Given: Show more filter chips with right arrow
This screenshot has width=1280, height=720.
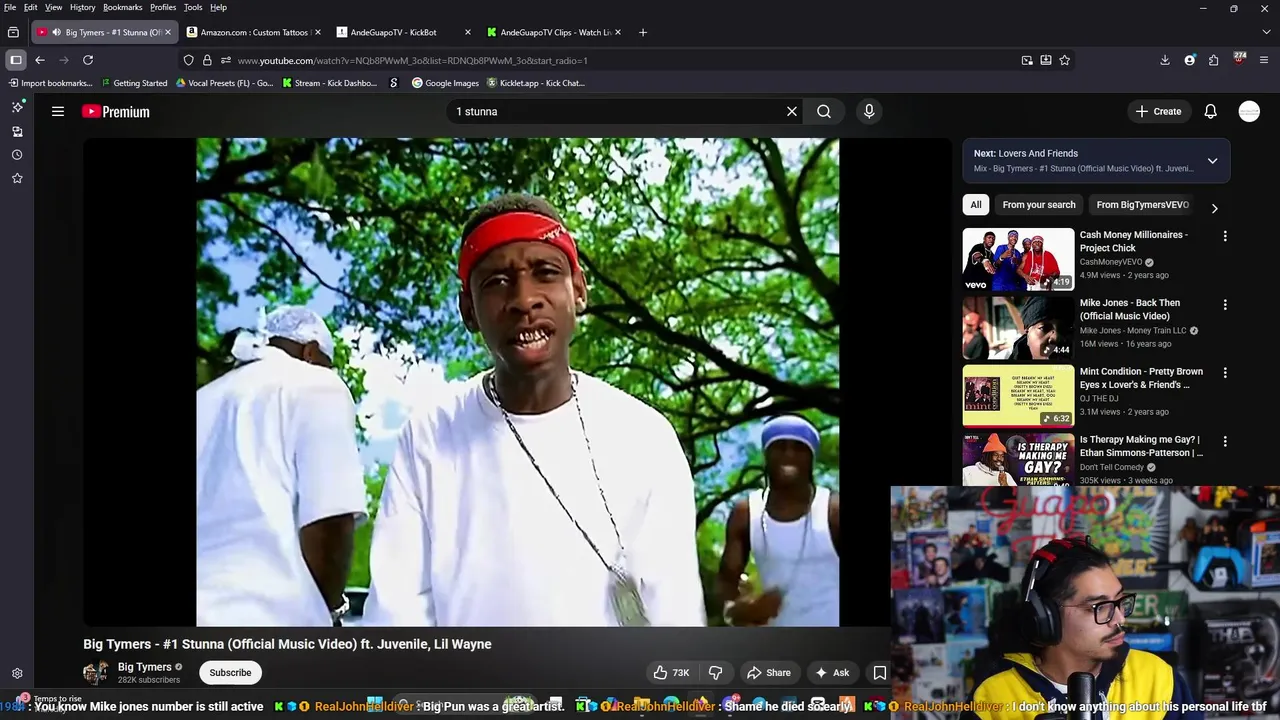Looking at the screenshot, I should (1214, 208).
